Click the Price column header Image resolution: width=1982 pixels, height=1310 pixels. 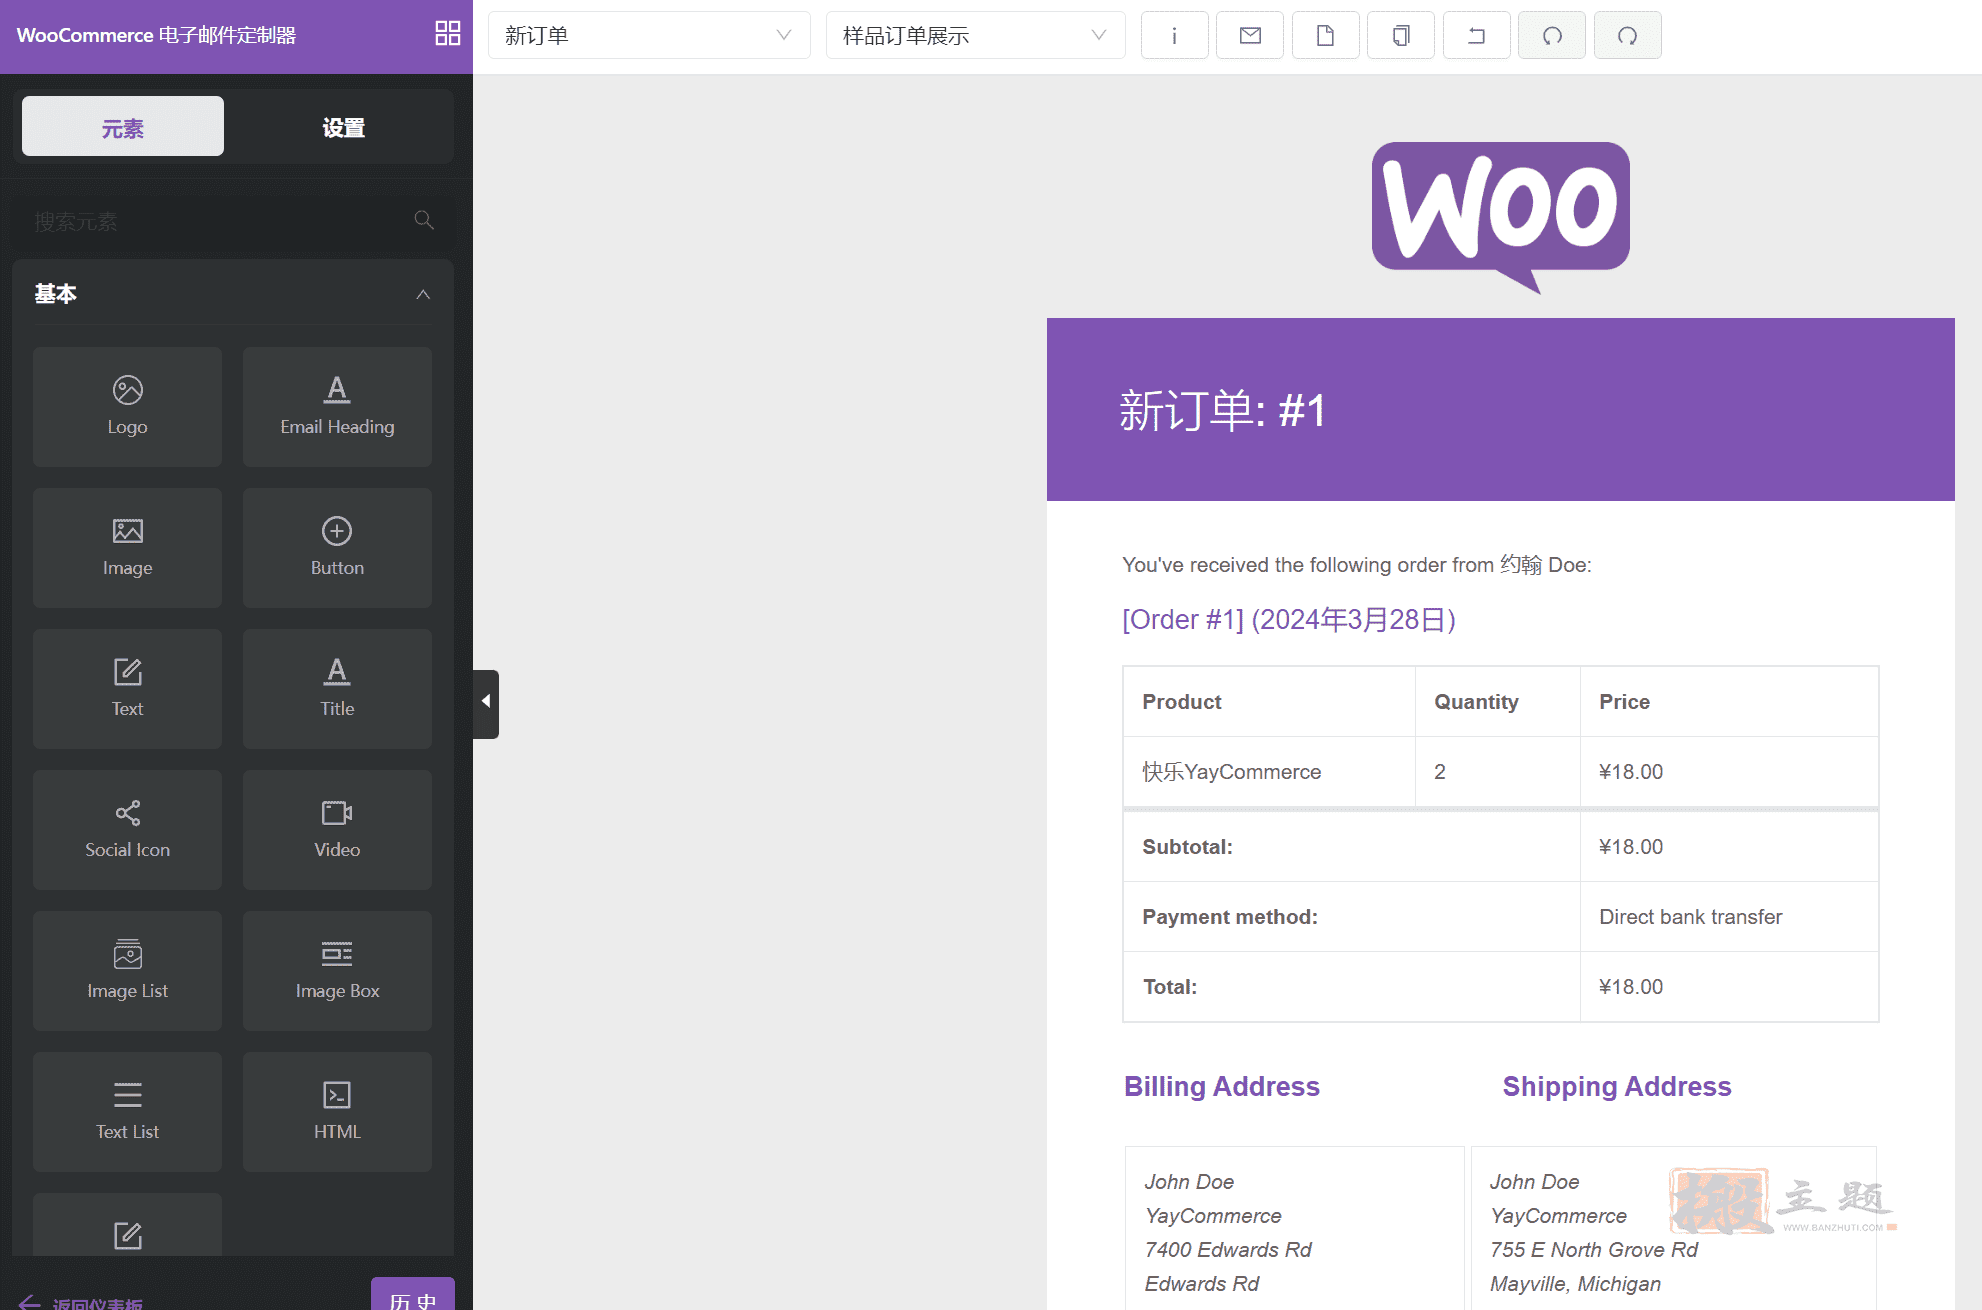pyautogui.click(x=1624, y=702)
